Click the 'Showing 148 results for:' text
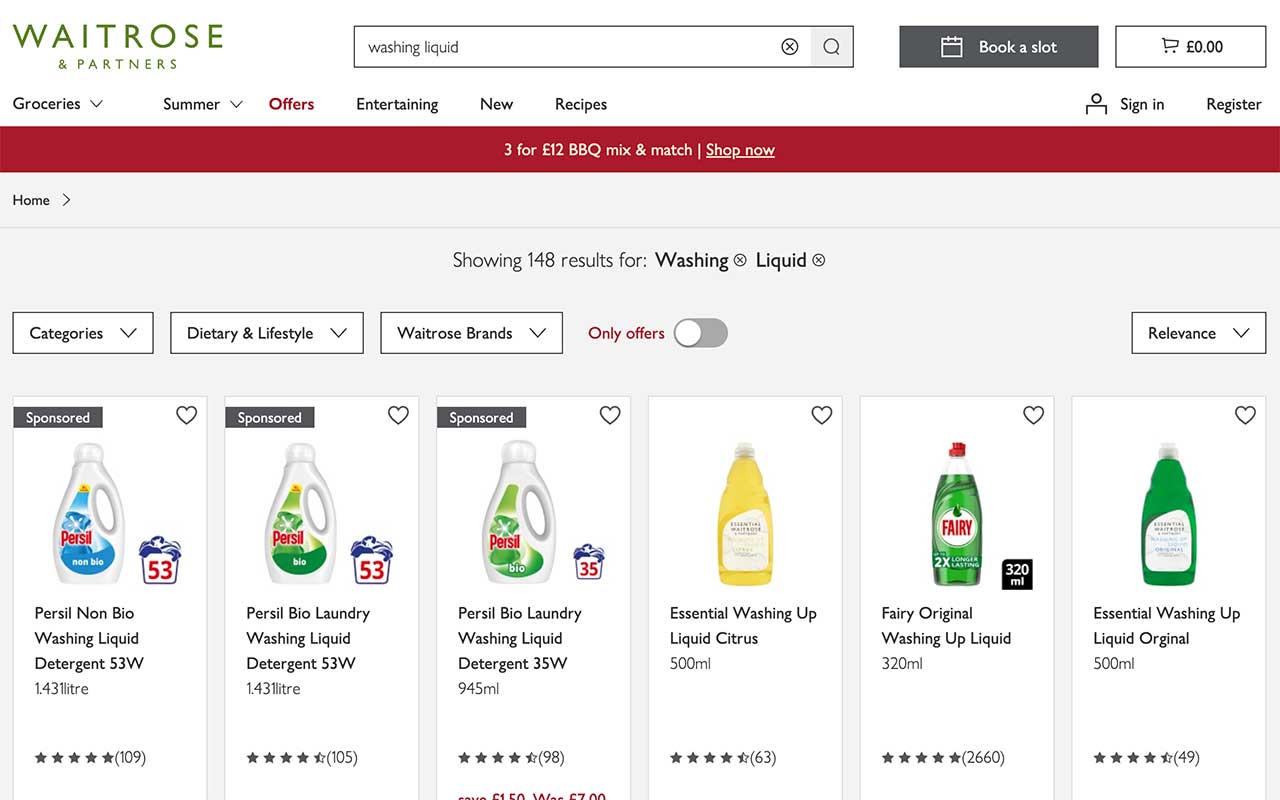The image size is (1280, 800). (x=550, y=260)
